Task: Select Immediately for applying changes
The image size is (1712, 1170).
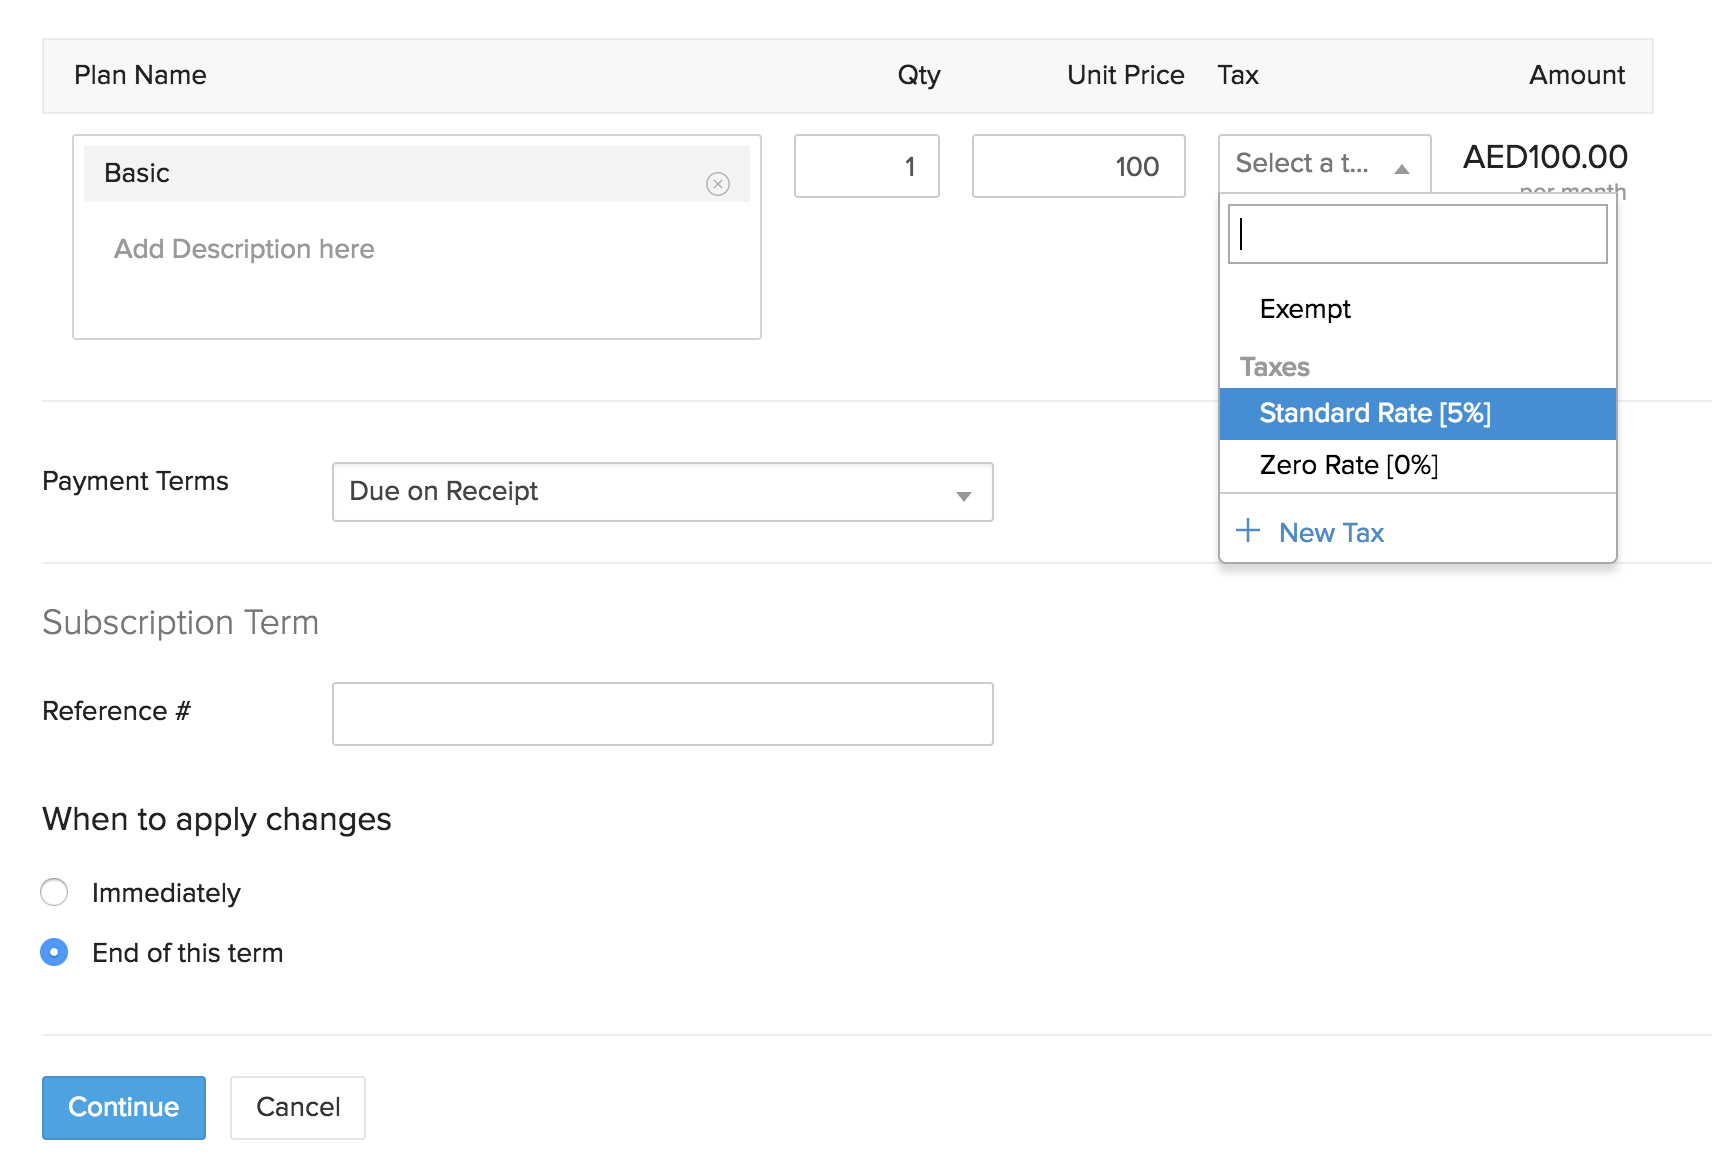Action: (x=54, y=892)
